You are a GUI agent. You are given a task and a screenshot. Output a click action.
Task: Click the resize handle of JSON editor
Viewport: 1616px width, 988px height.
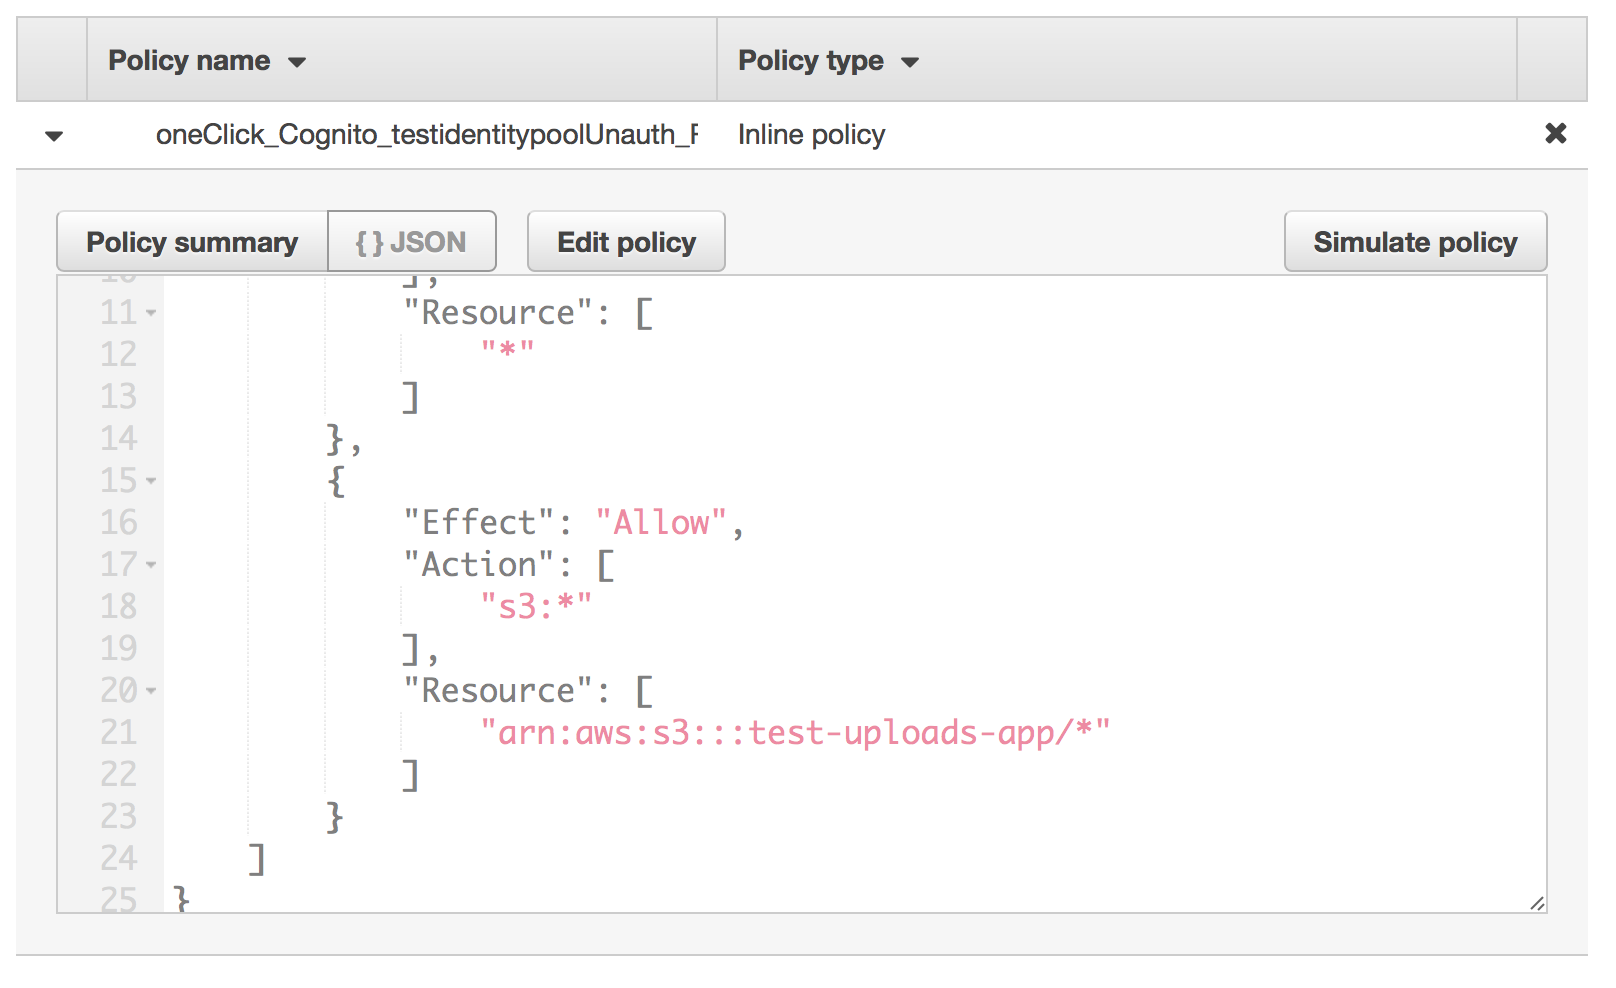(x=1537, y=903)
